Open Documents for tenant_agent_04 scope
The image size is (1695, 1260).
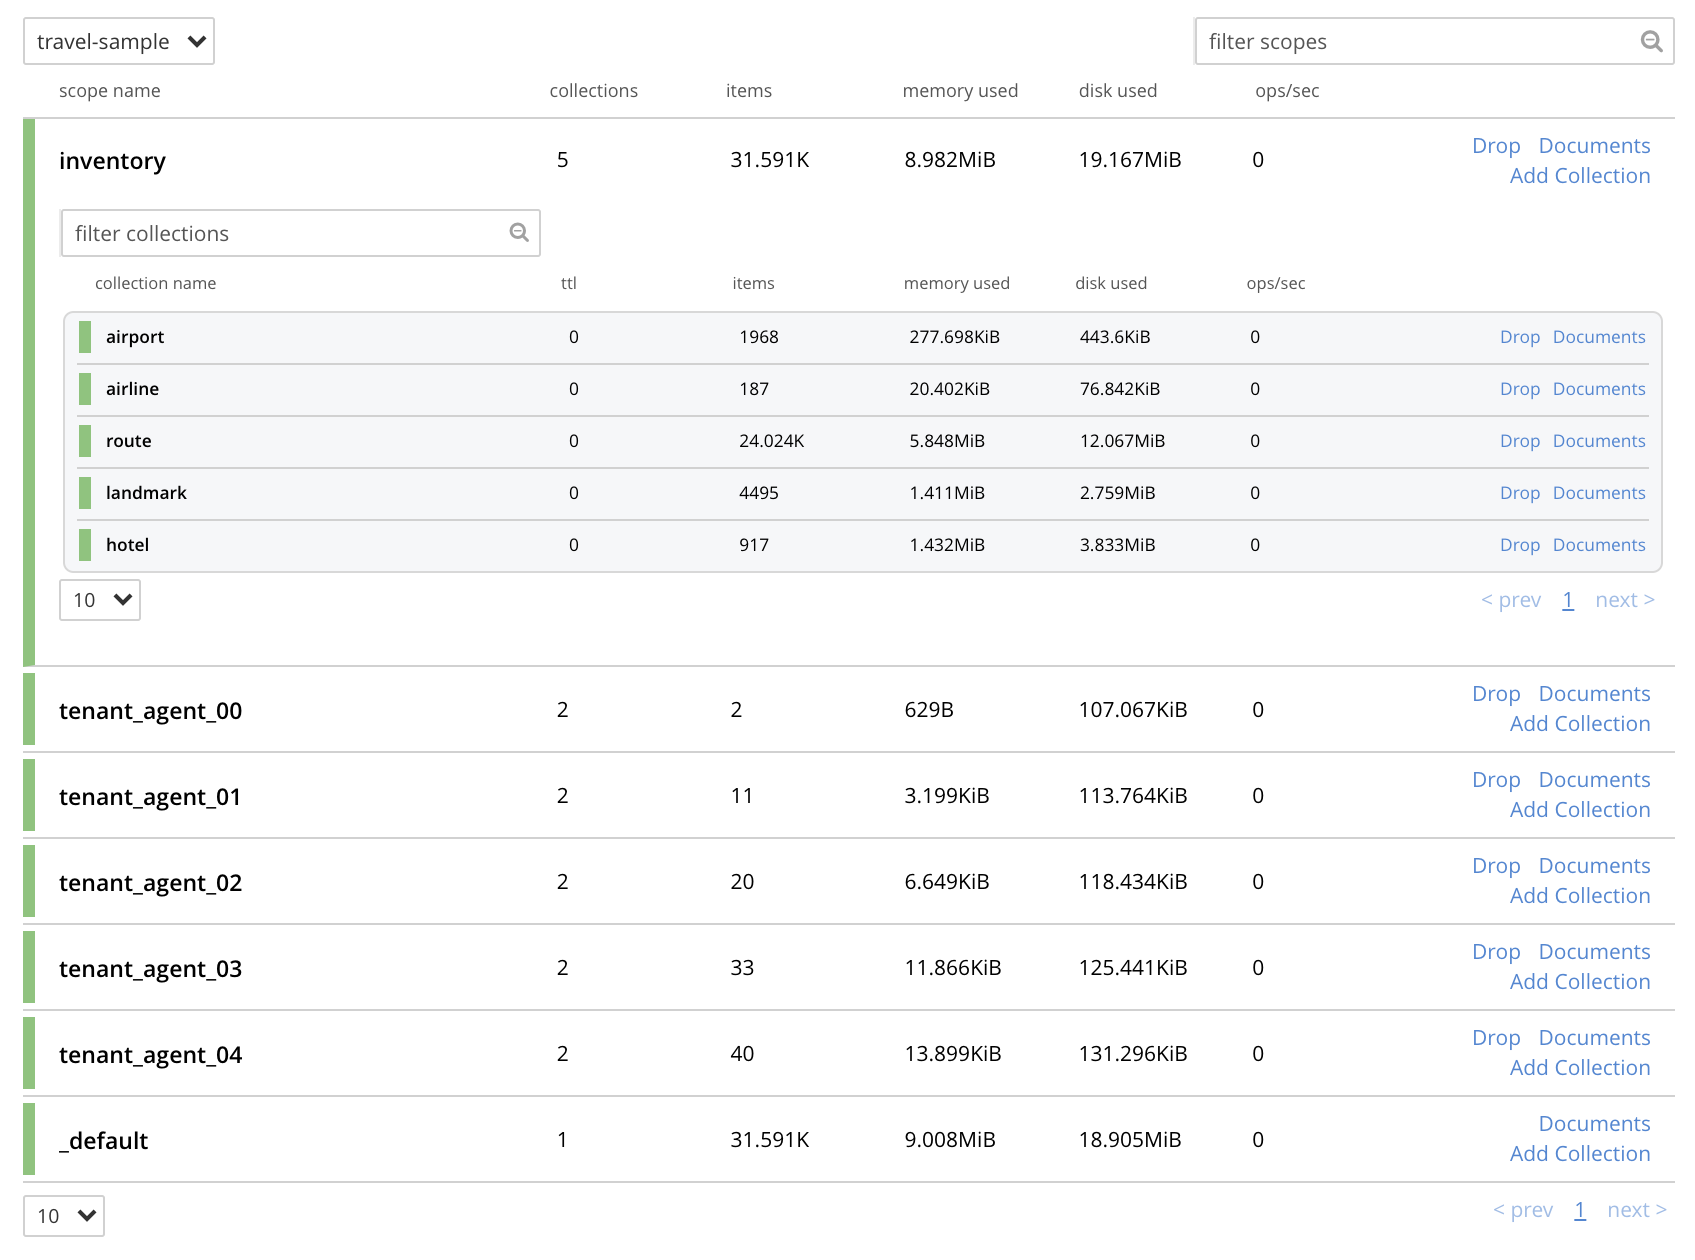click(1594, 1038)
